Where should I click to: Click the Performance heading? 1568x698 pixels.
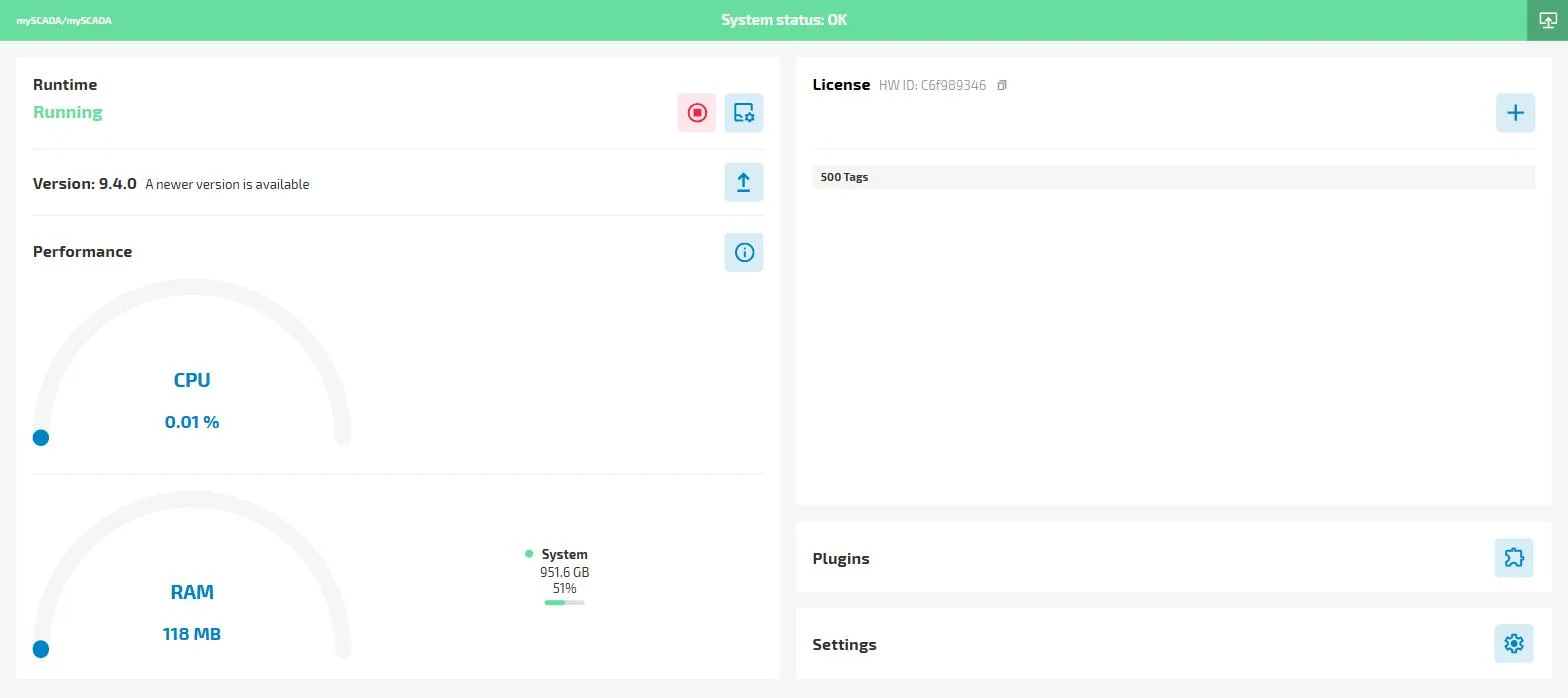point(82,252)
